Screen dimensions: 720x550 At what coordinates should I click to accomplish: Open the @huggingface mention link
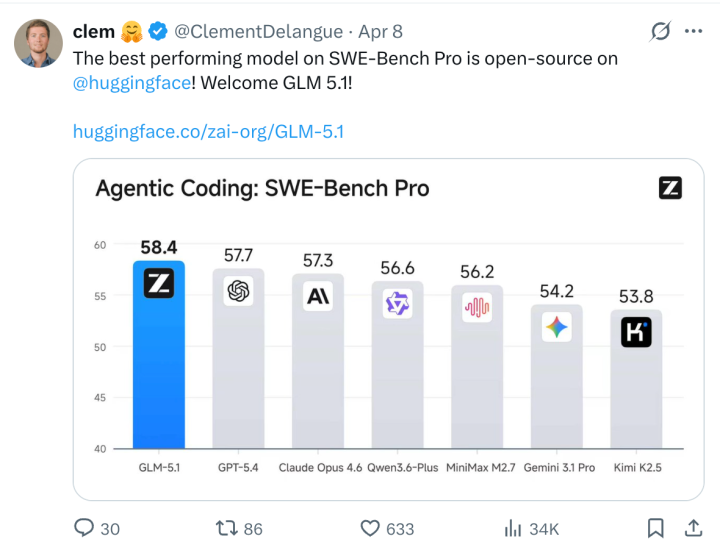(x=132, y=83)
